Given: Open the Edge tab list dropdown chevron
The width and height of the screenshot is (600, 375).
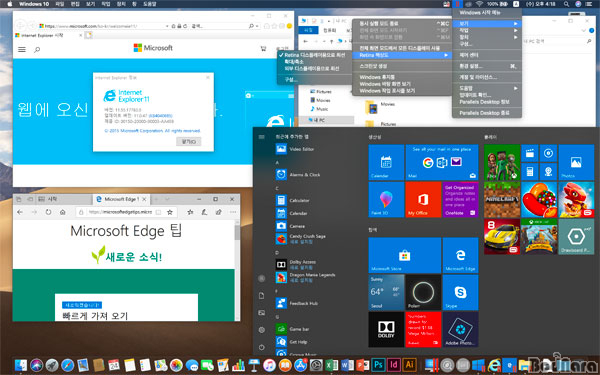Looking at the screenshot, I should coord(167,199).
